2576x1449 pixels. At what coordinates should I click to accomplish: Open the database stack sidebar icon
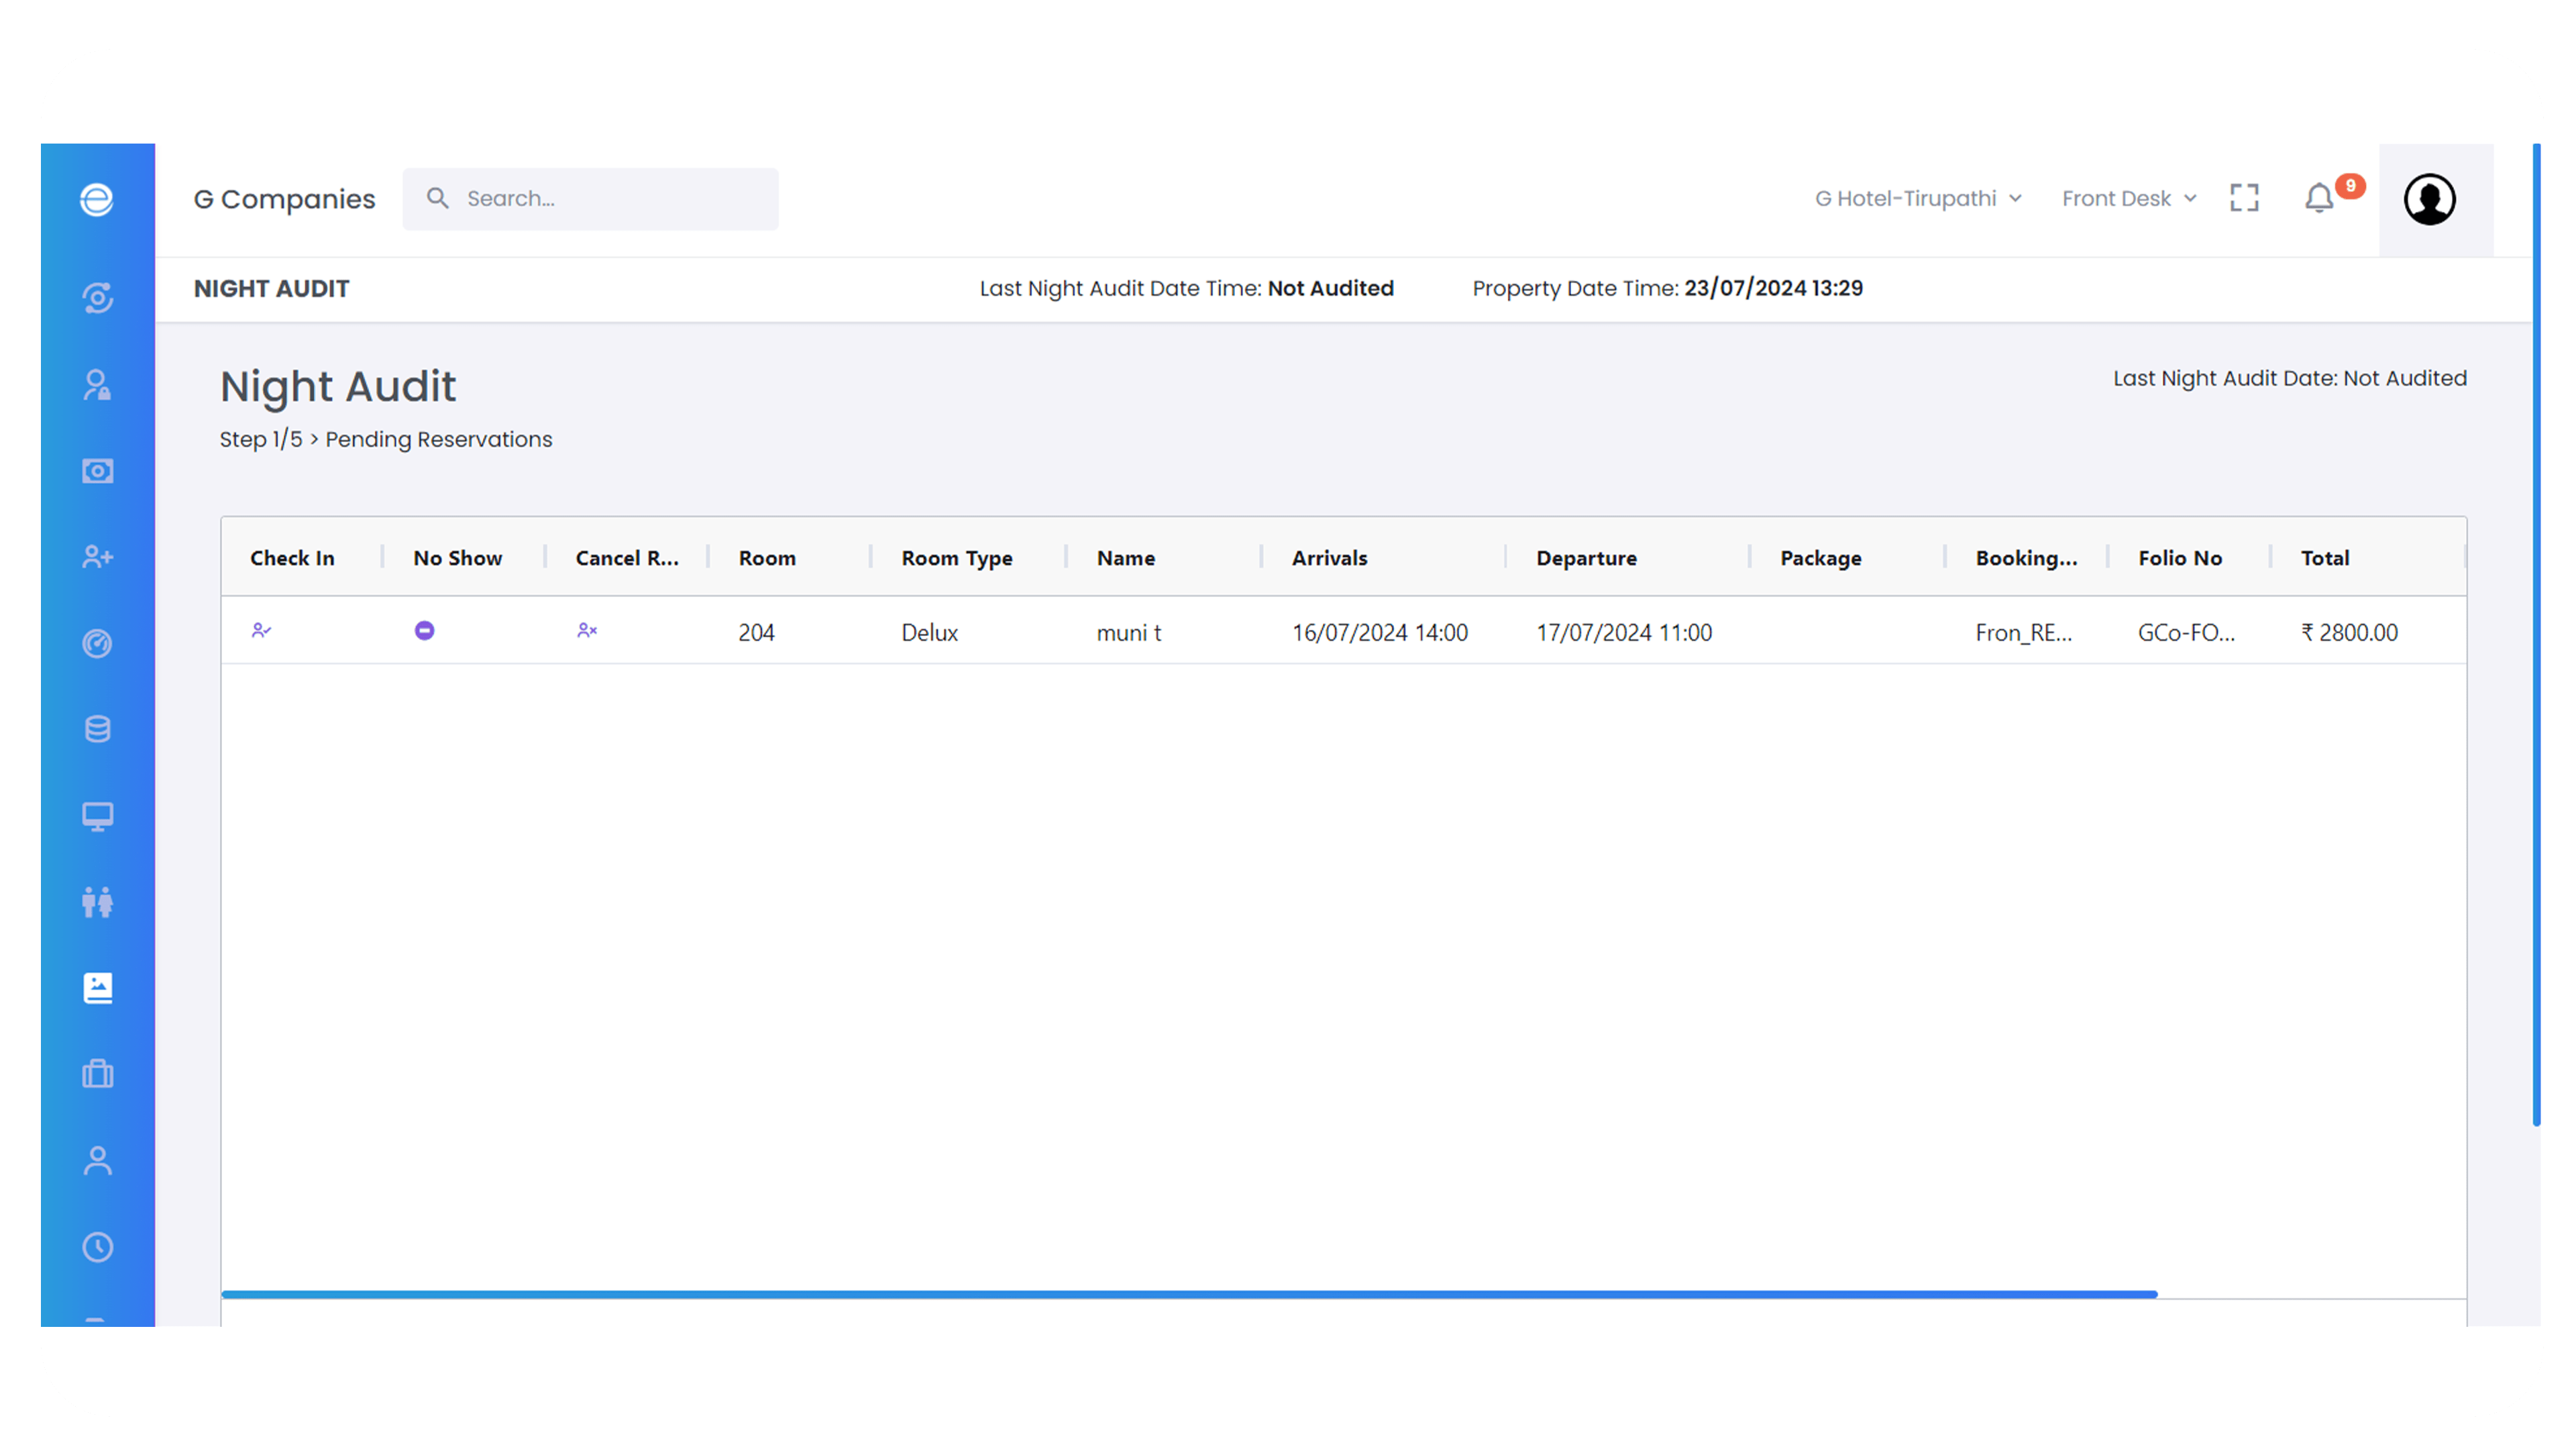[97, 729]
